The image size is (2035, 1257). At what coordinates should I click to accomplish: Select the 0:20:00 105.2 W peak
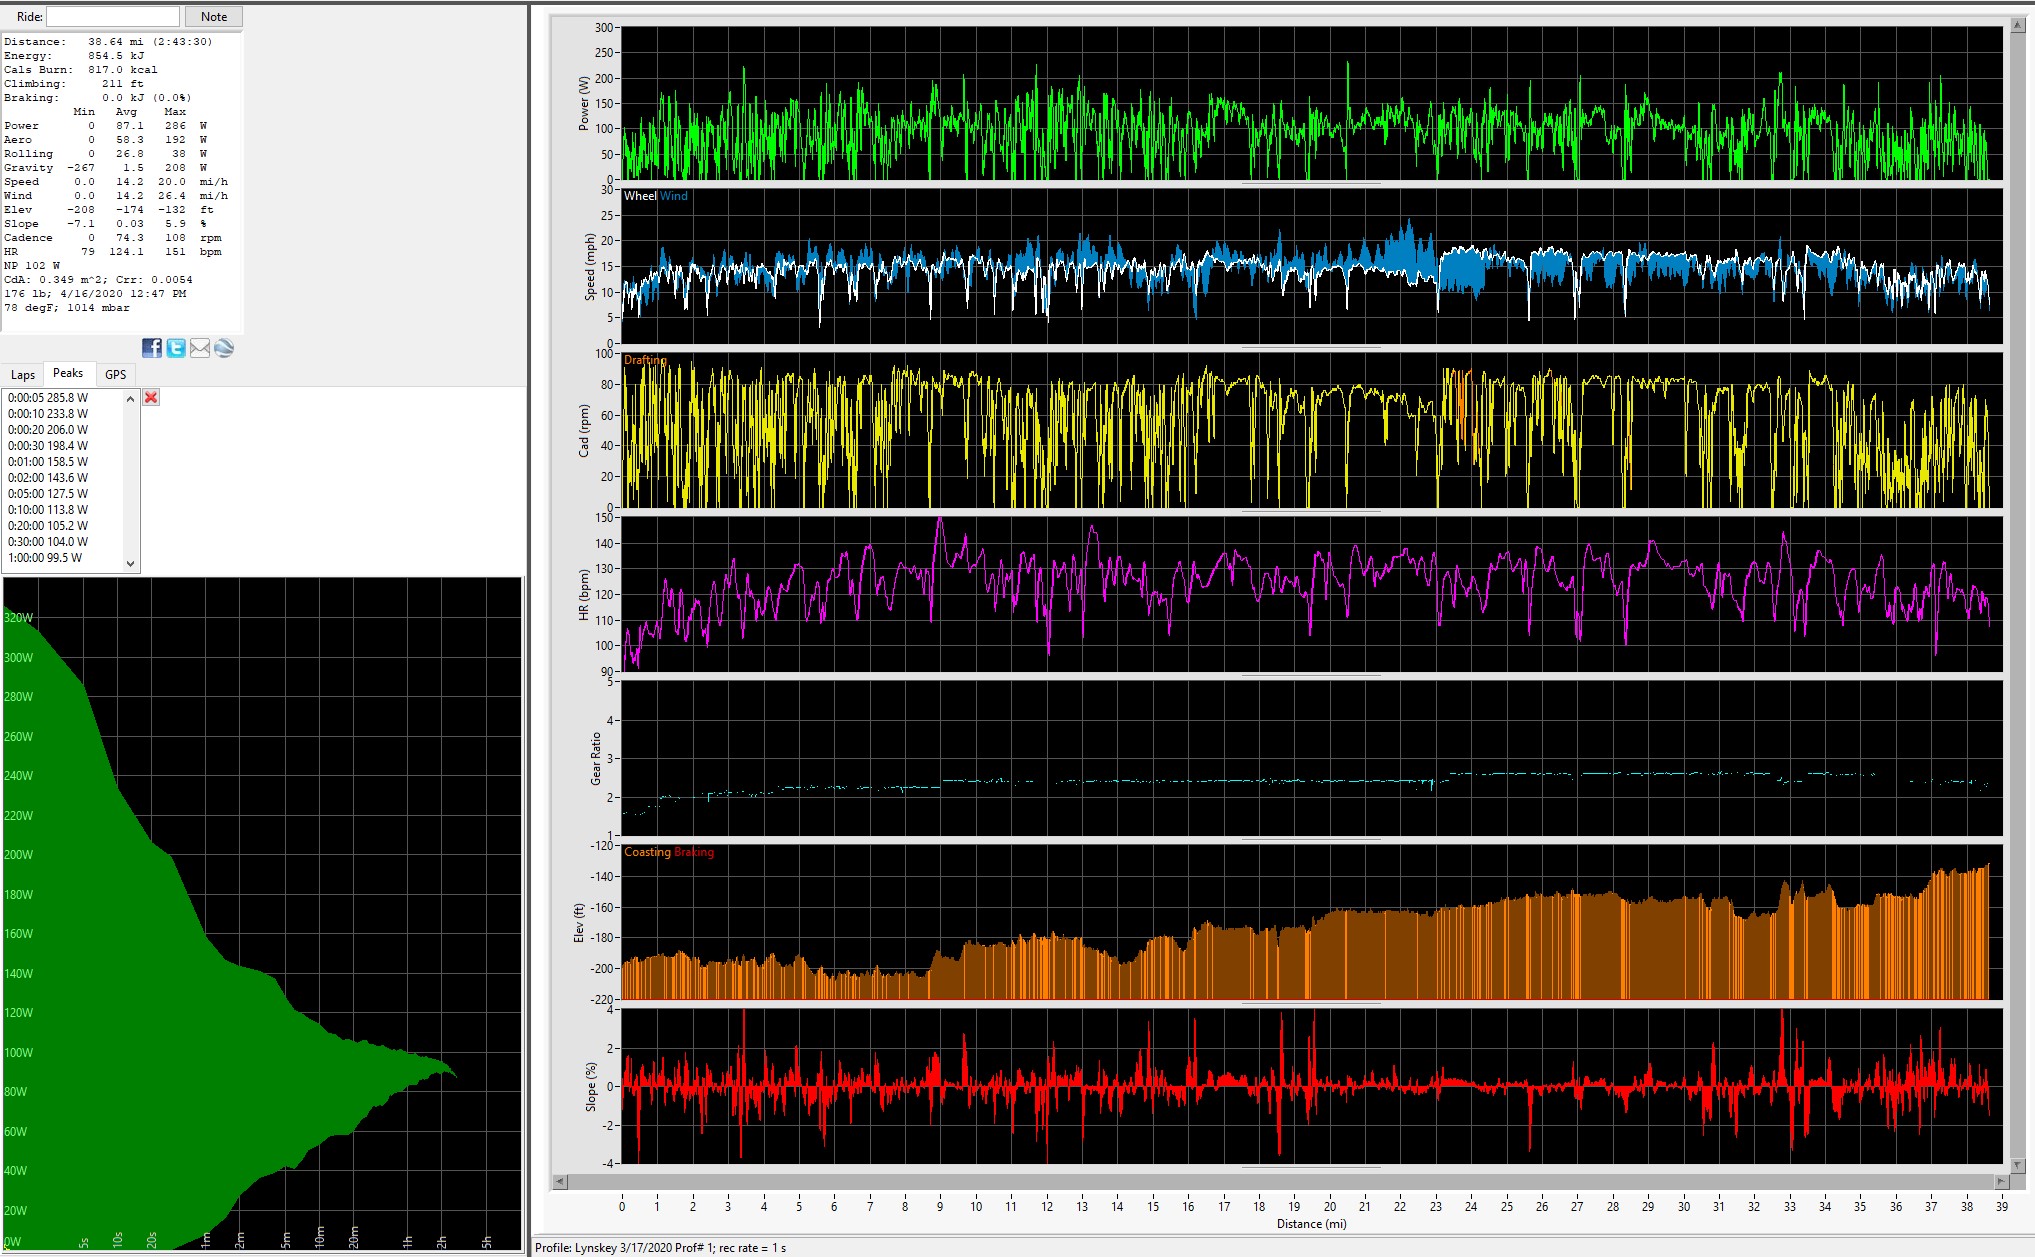[x=48, y=526]
